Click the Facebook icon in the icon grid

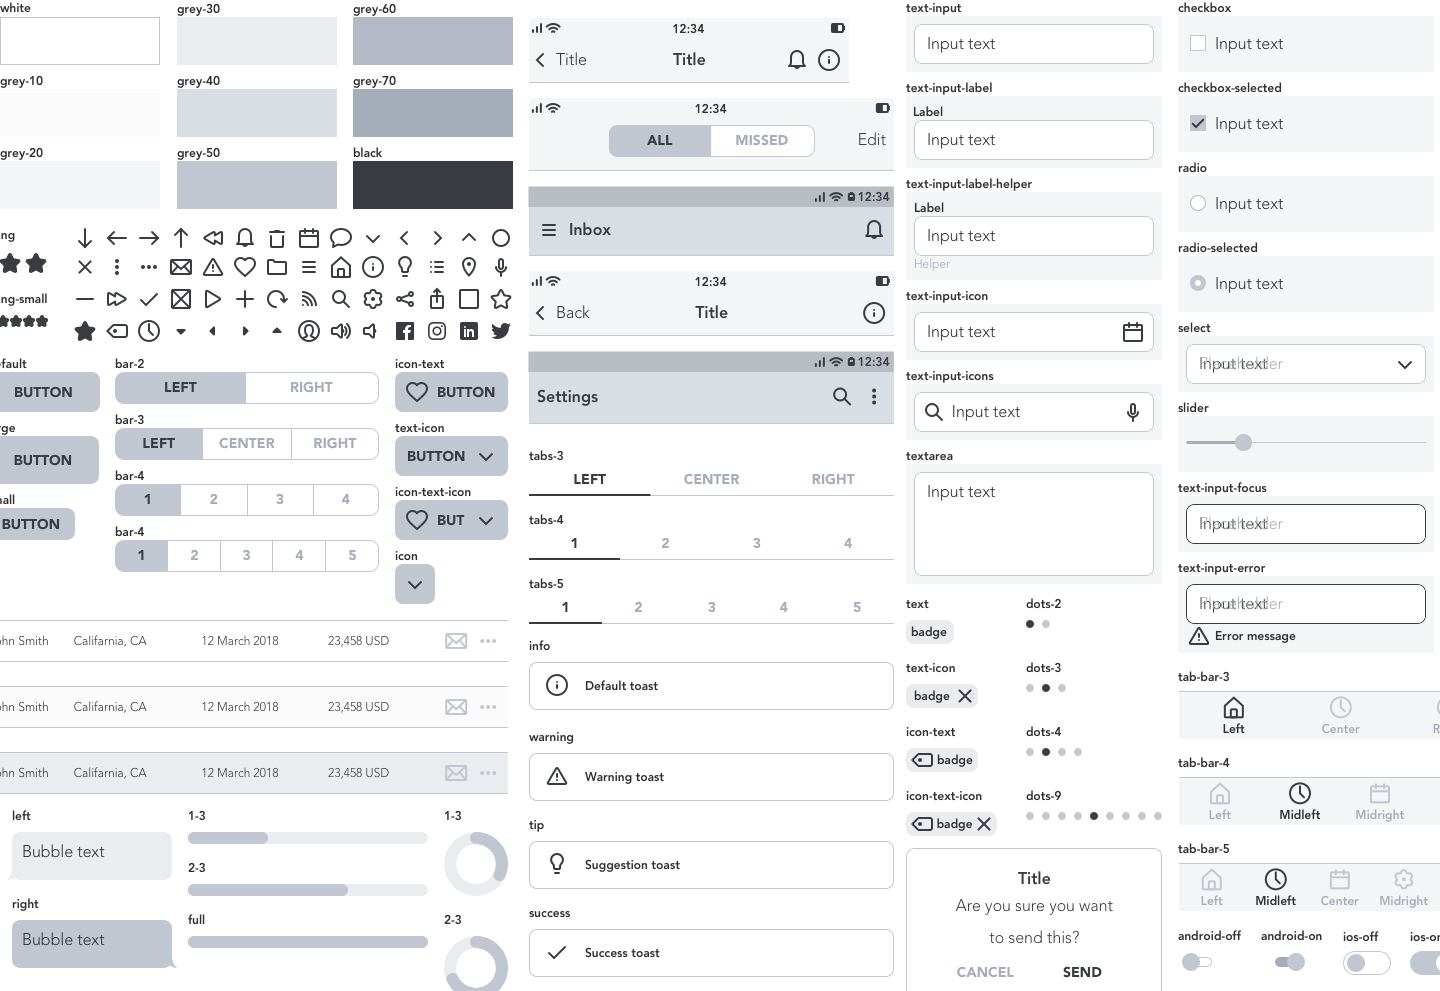[404, 331]
